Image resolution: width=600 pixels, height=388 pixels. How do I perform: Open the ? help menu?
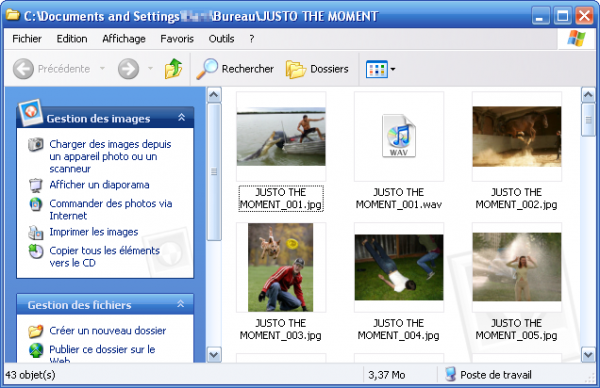[251, 39]
